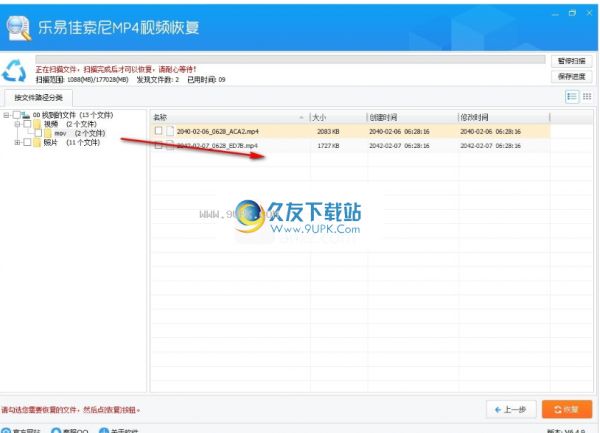Sort by the 名称 column header
Screen dimensions: 600x433
tap(230, 117)
